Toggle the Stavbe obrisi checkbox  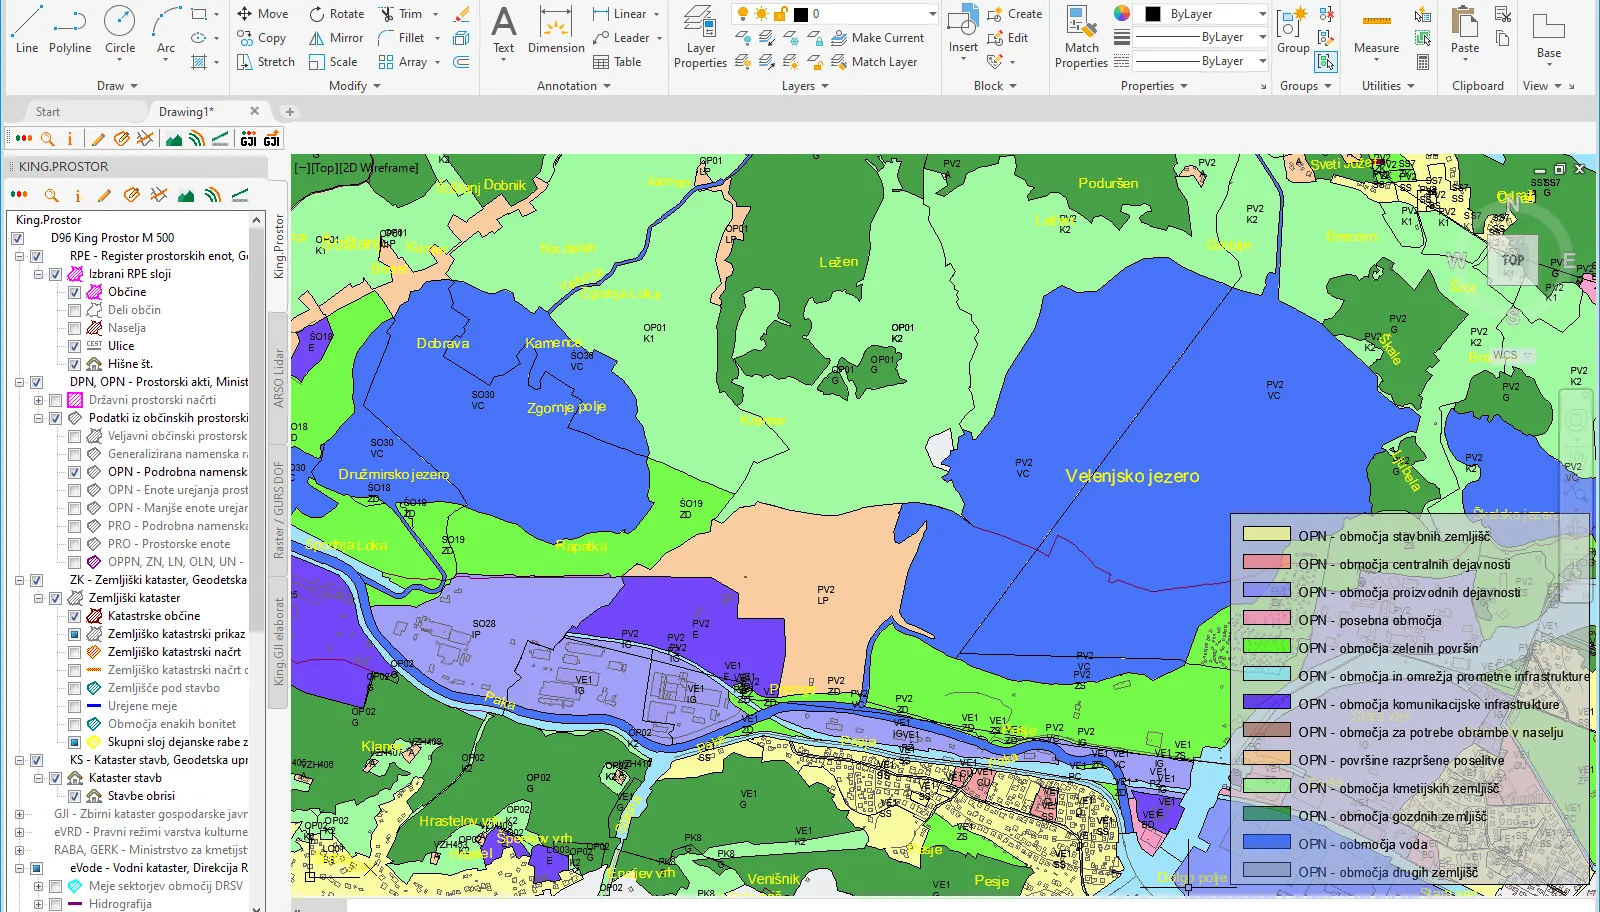click(x=74, y=796)
